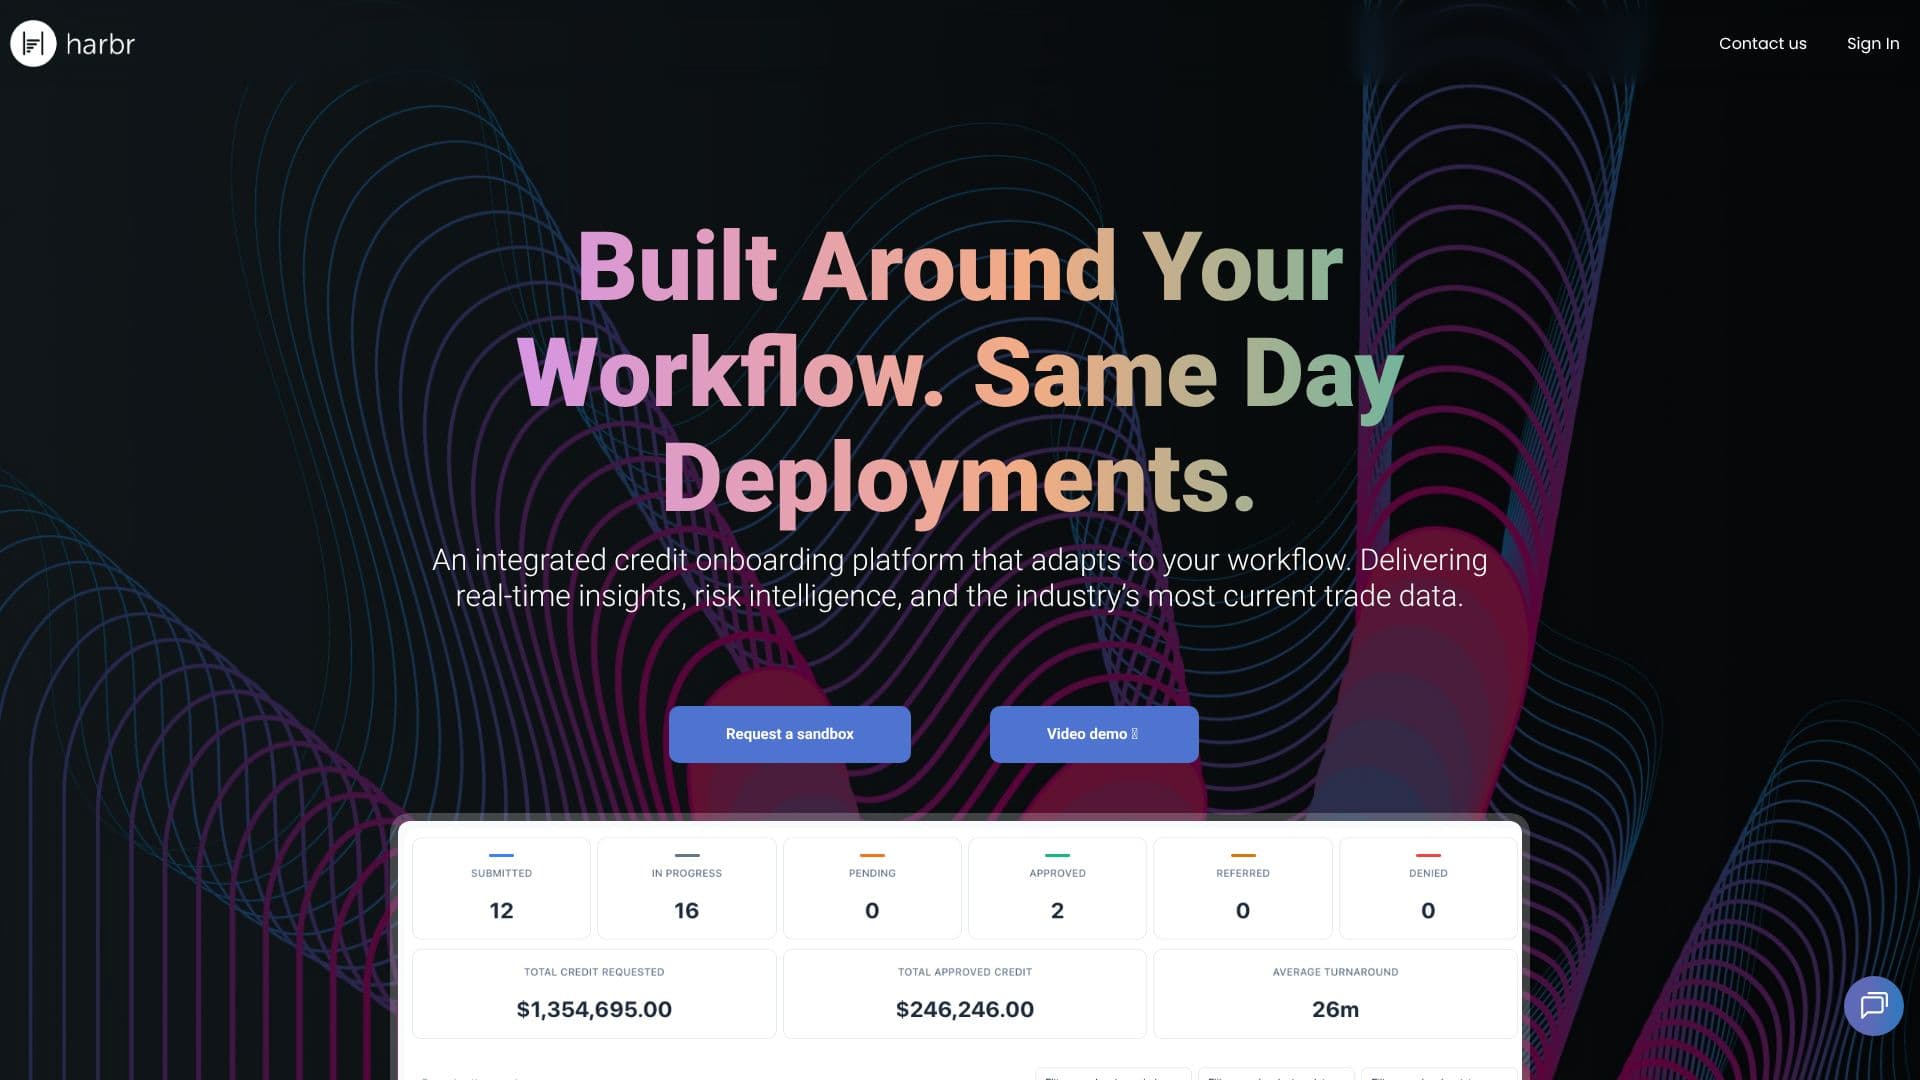Screen dimensions: 1920x1080
Task: Click the Referred count card
Action: coord(1242,888)
